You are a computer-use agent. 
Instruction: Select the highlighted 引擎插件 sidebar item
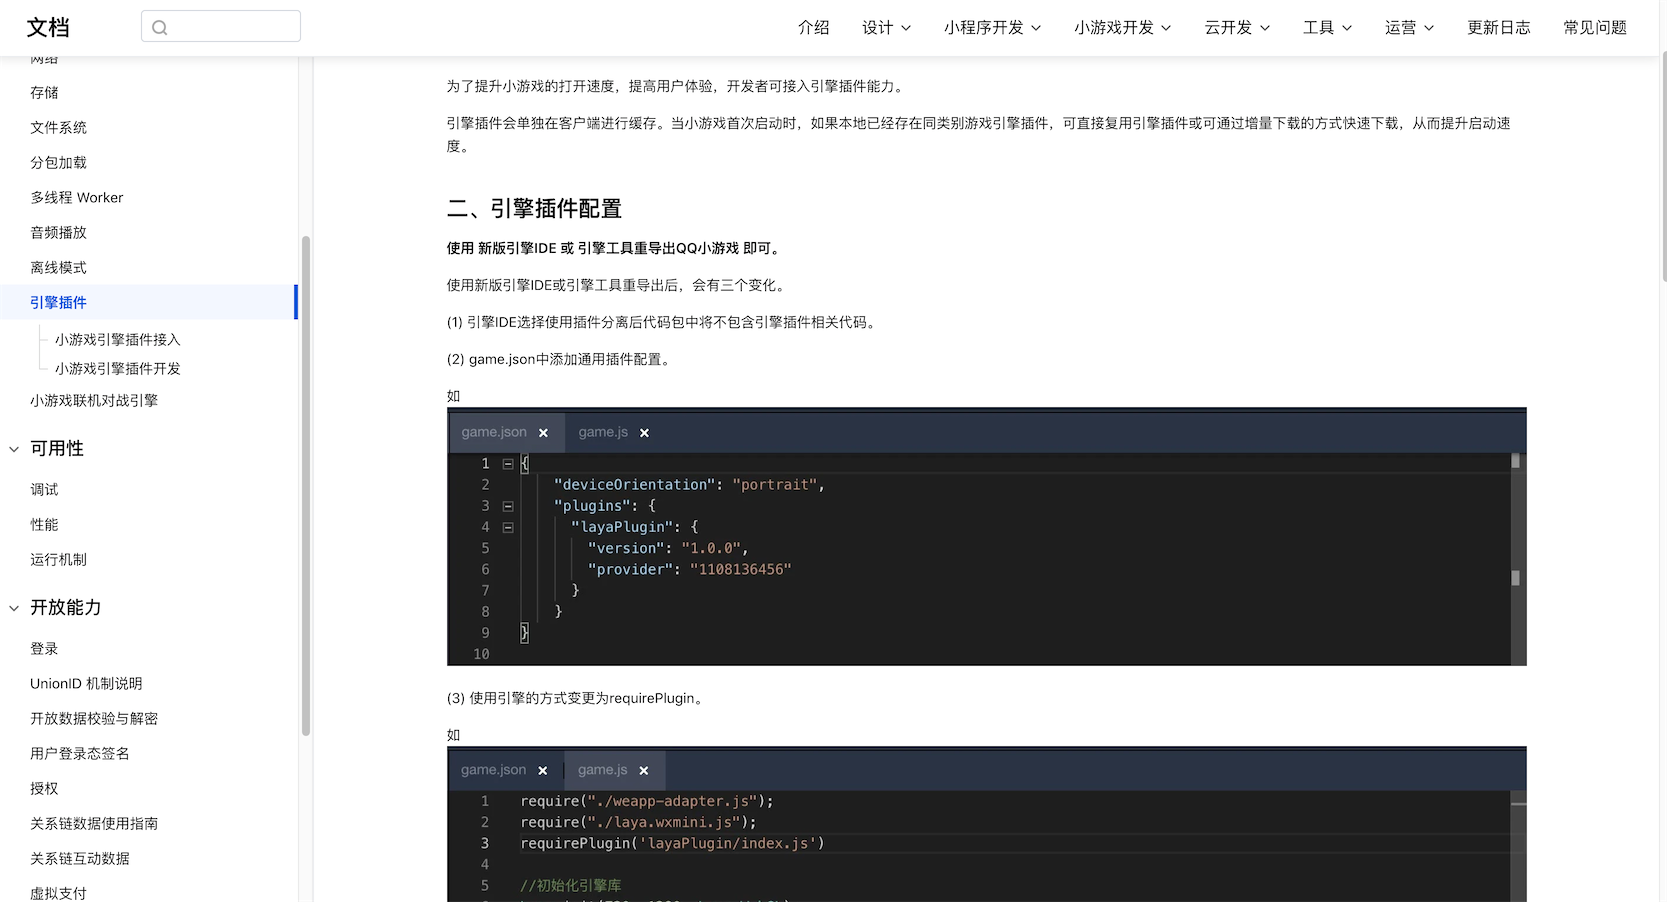(x=149, y=302)
